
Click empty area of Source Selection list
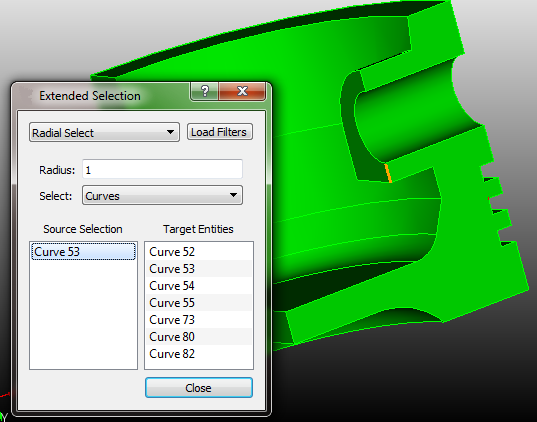tap(83, 315)
